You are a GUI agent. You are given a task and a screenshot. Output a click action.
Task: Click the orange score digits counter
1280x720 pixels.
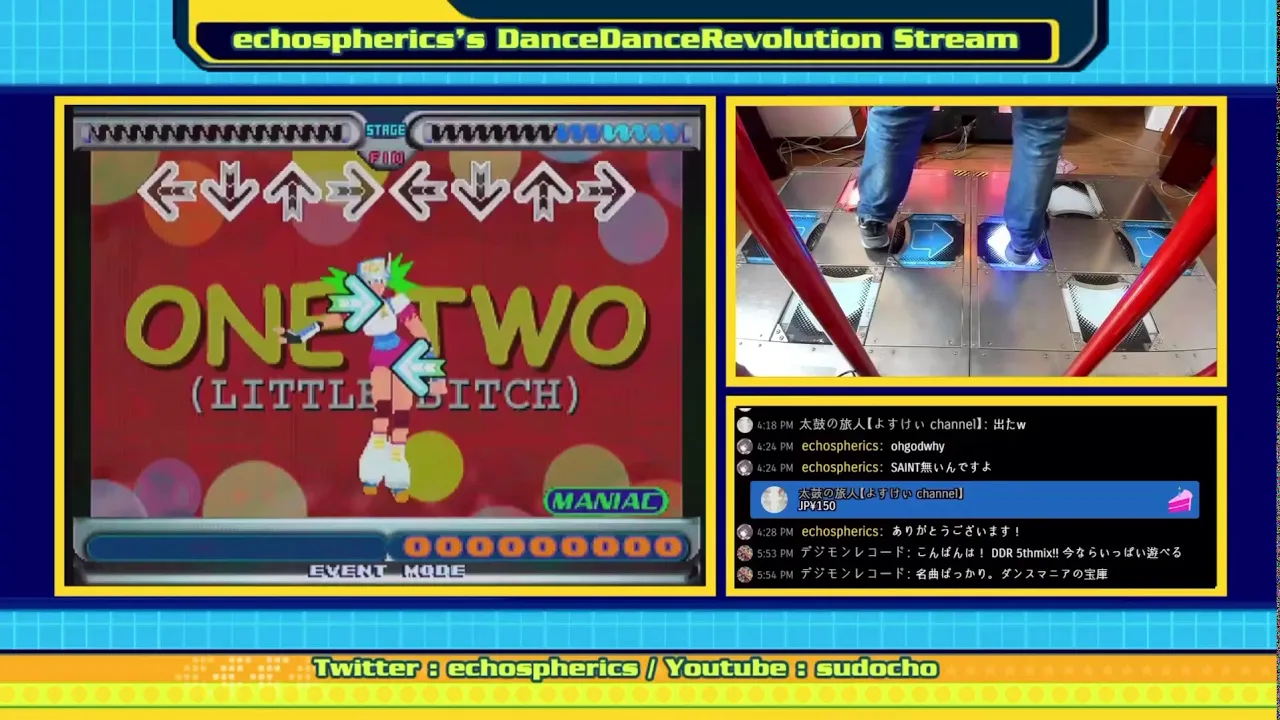click(x=542, y=546)
